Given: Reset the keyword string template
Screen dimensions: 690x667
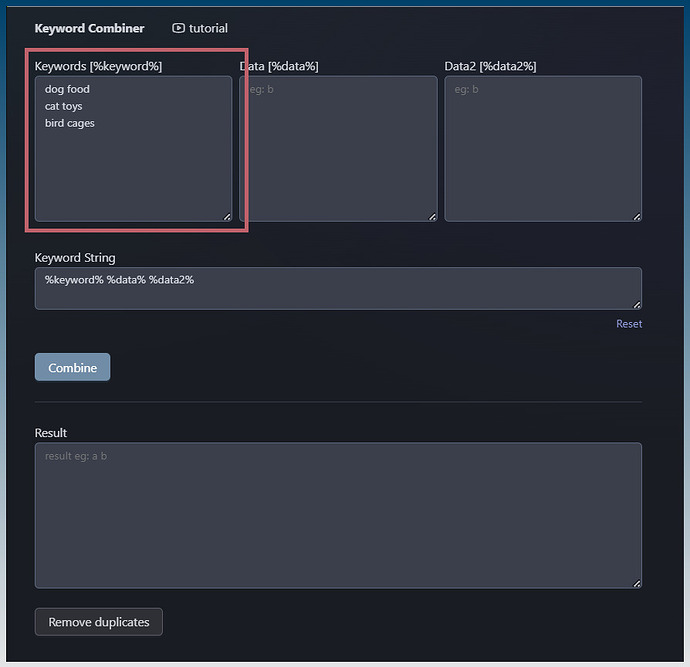Looking at the screenshot, I should (628, 324).
